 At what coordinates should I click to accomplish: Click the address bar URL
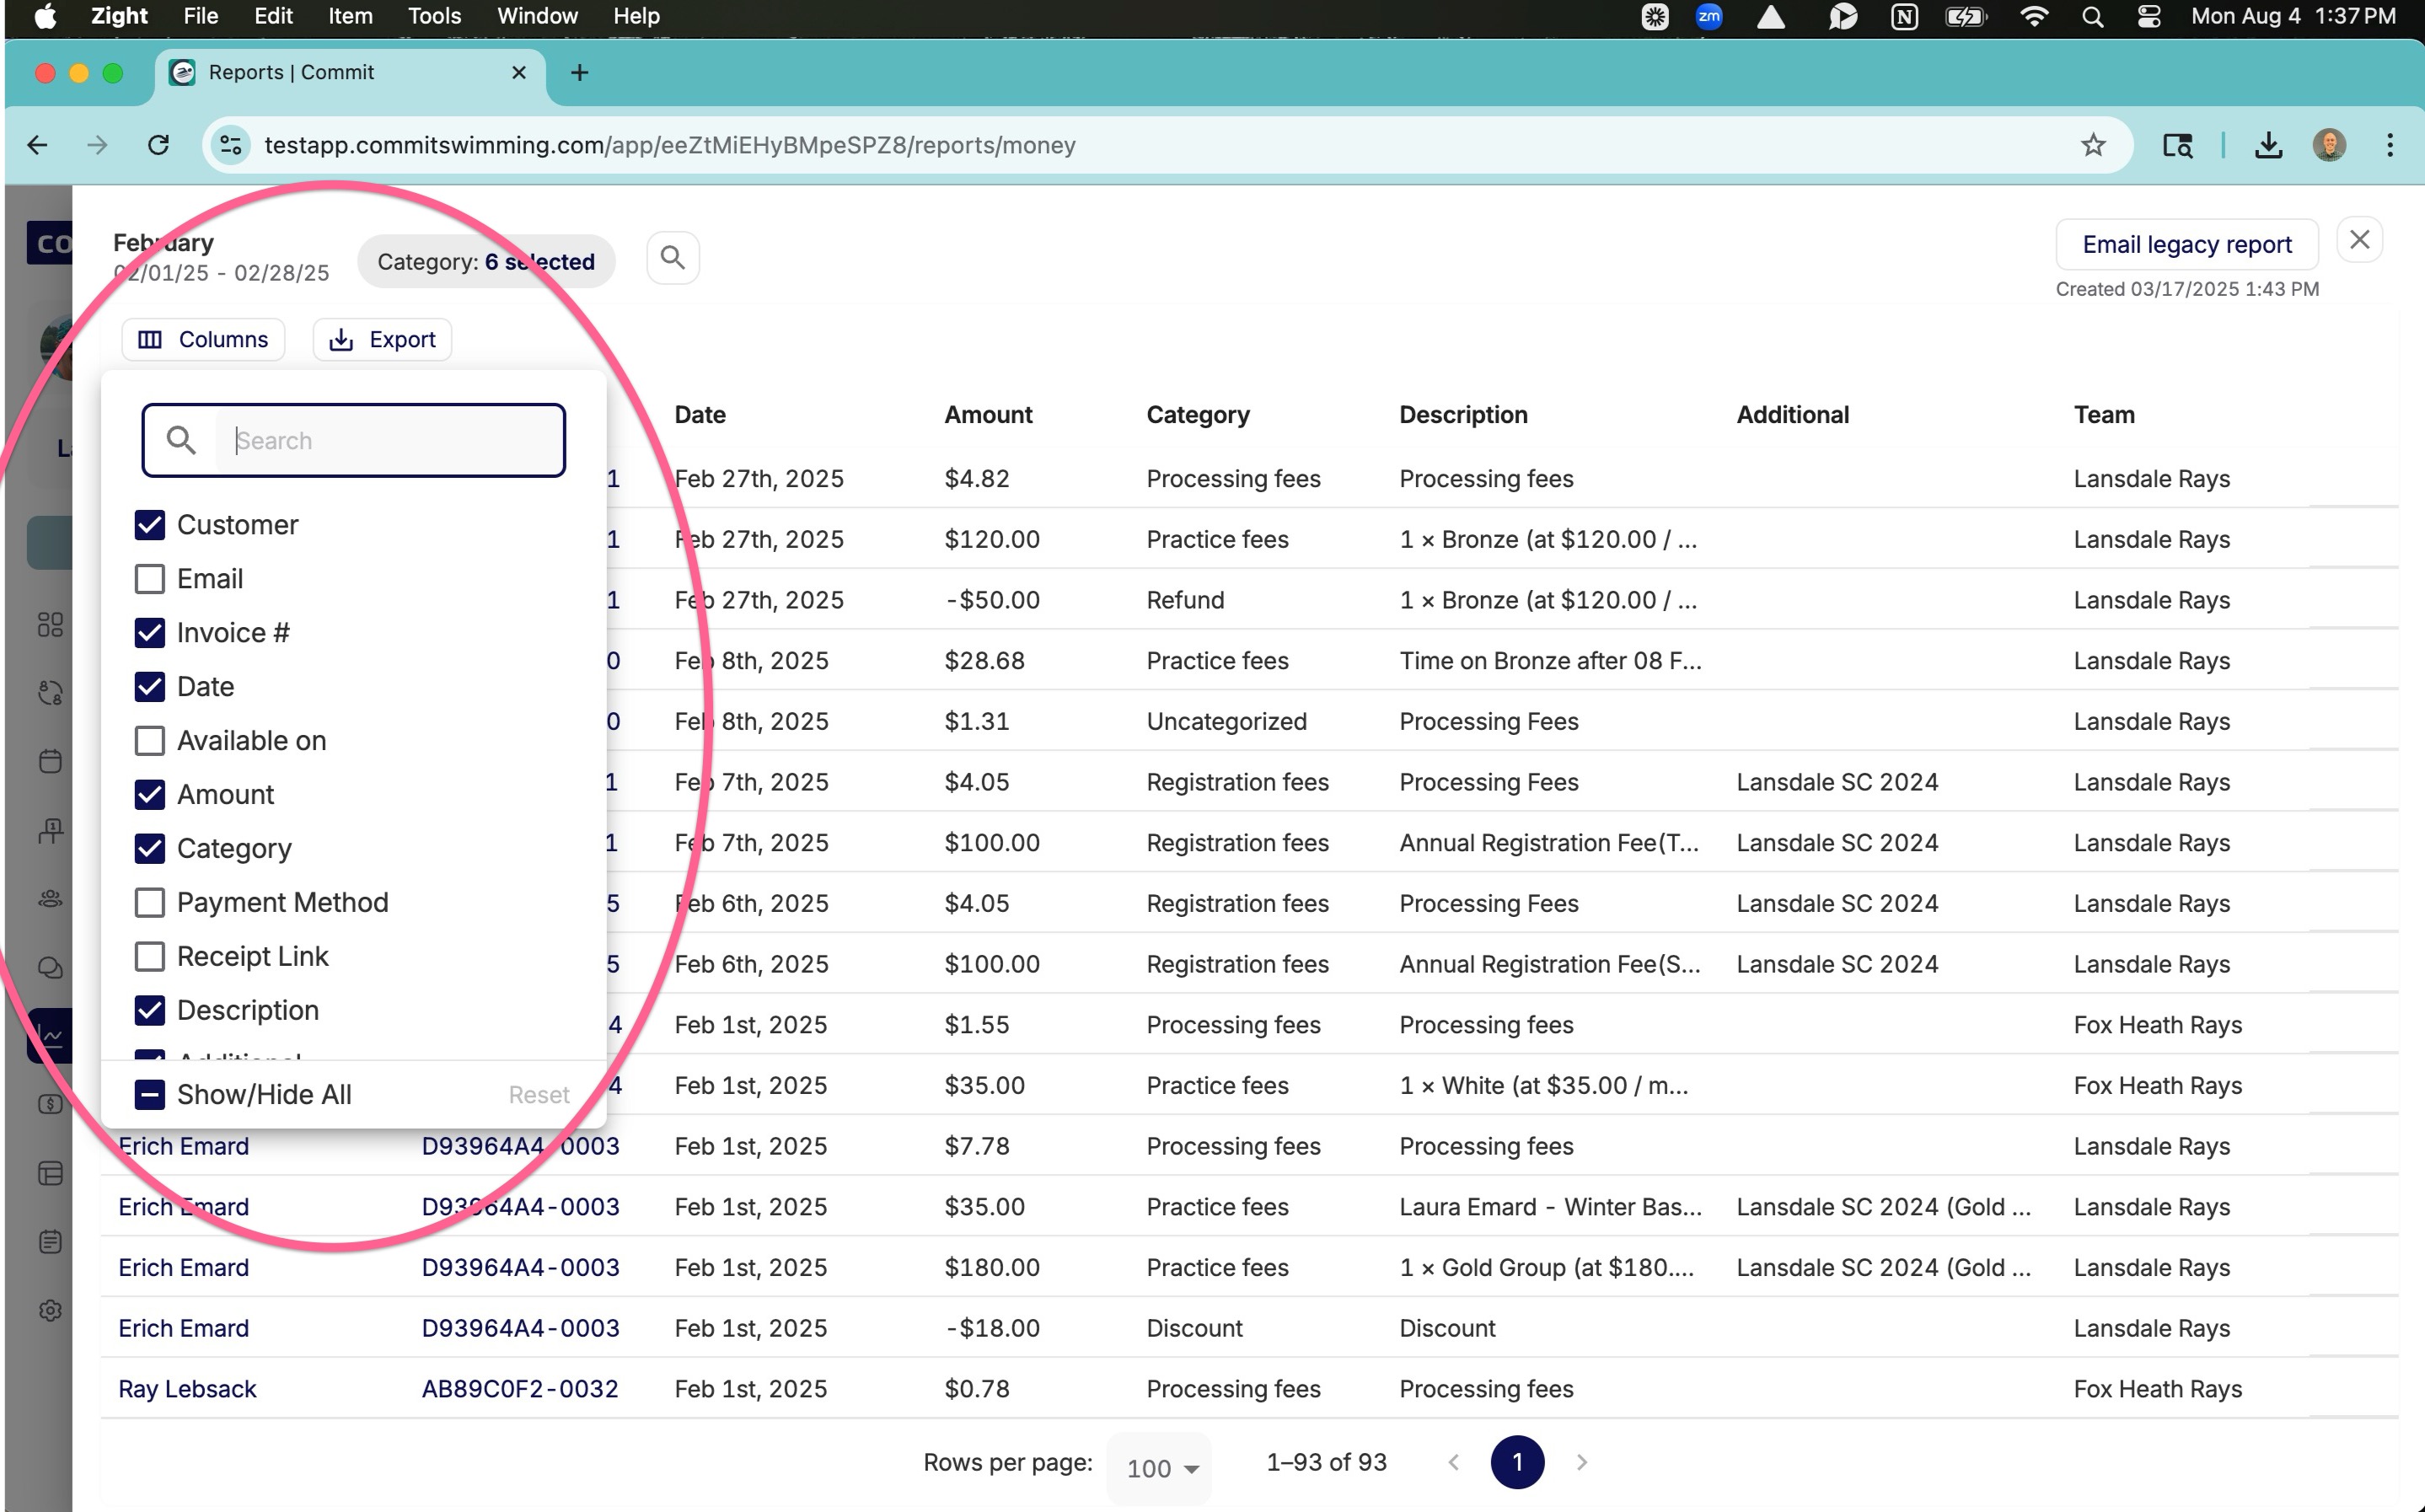pyautogui.click(x=670, y=145)
